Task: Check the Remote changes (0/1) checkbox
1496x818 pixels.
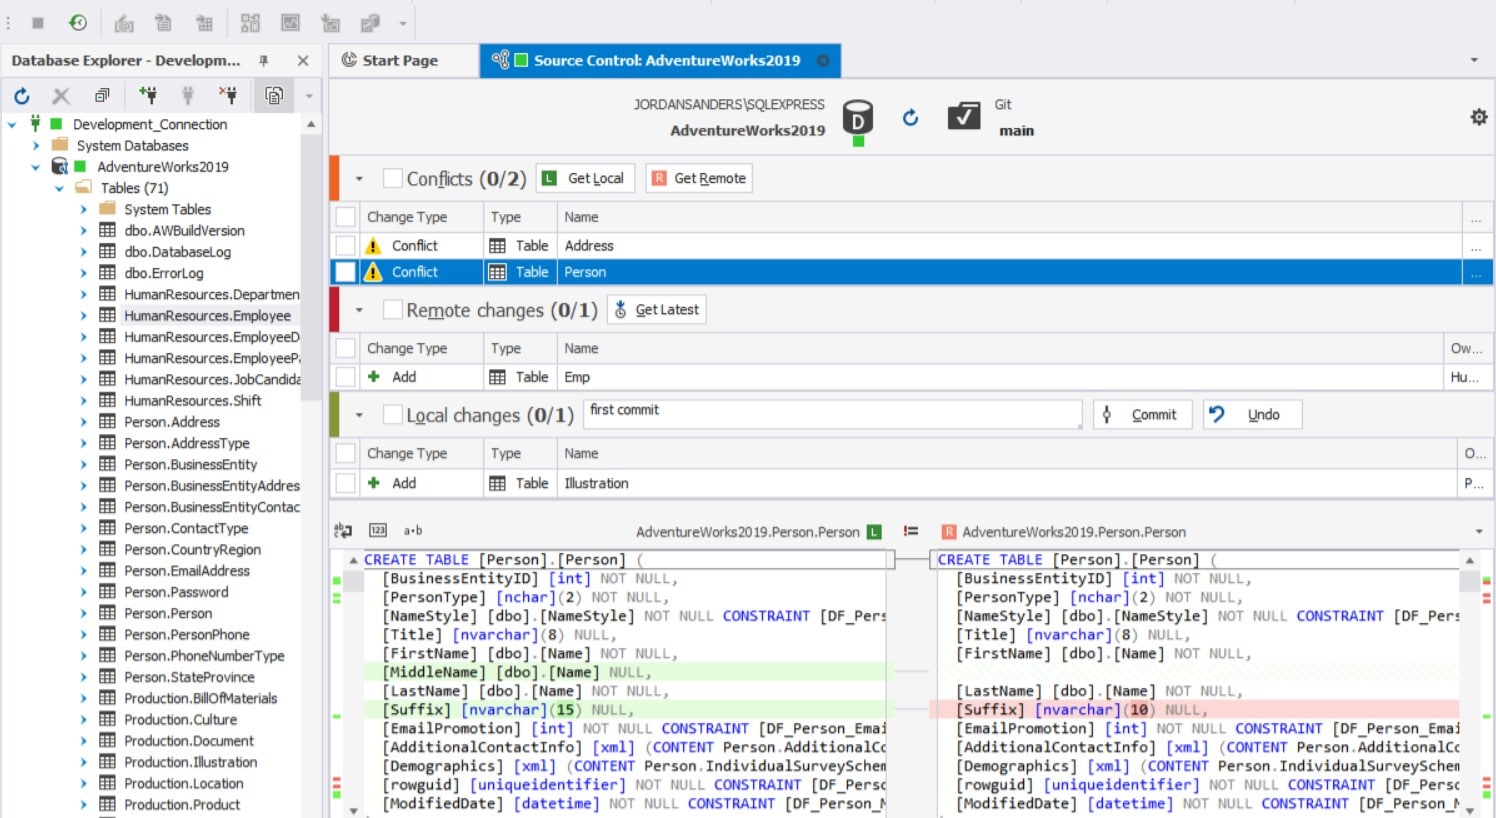Action: coord(393,310)
